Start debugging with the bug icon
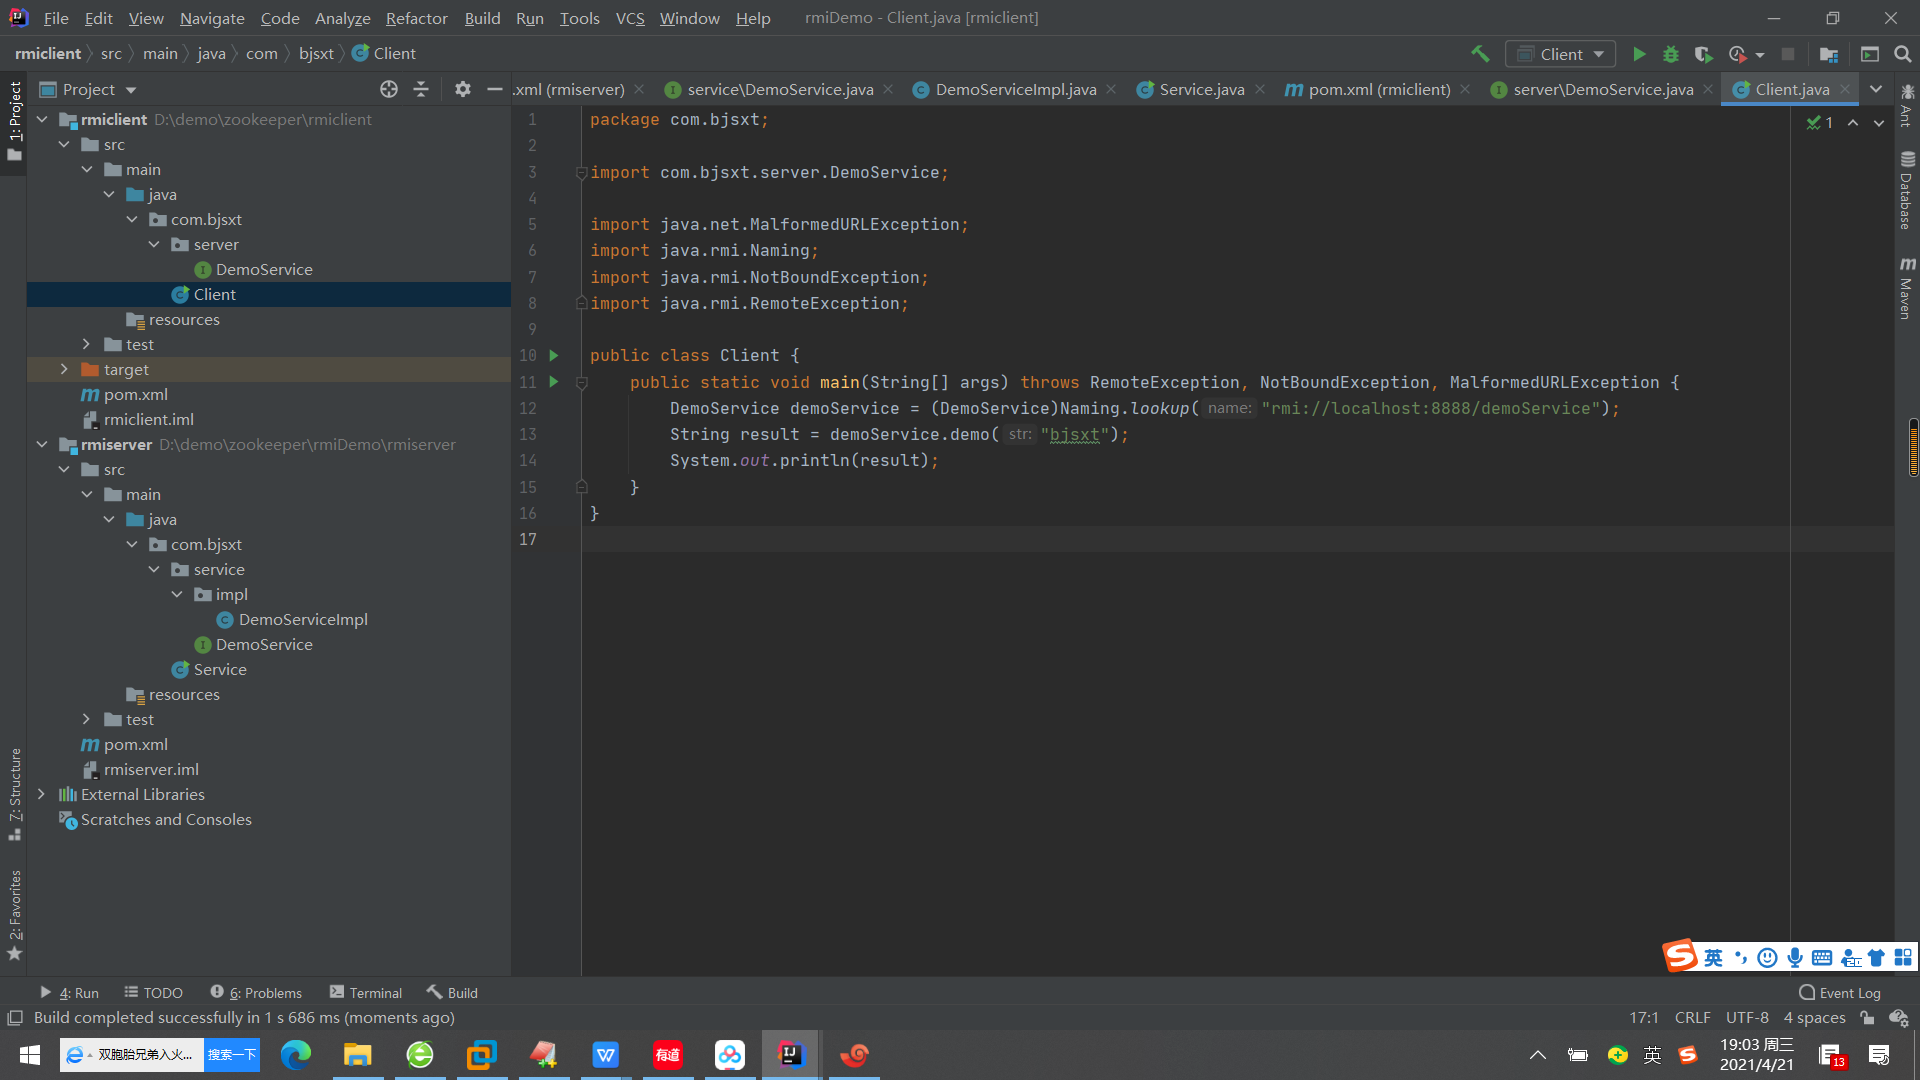 click(x=1671, y=54)
